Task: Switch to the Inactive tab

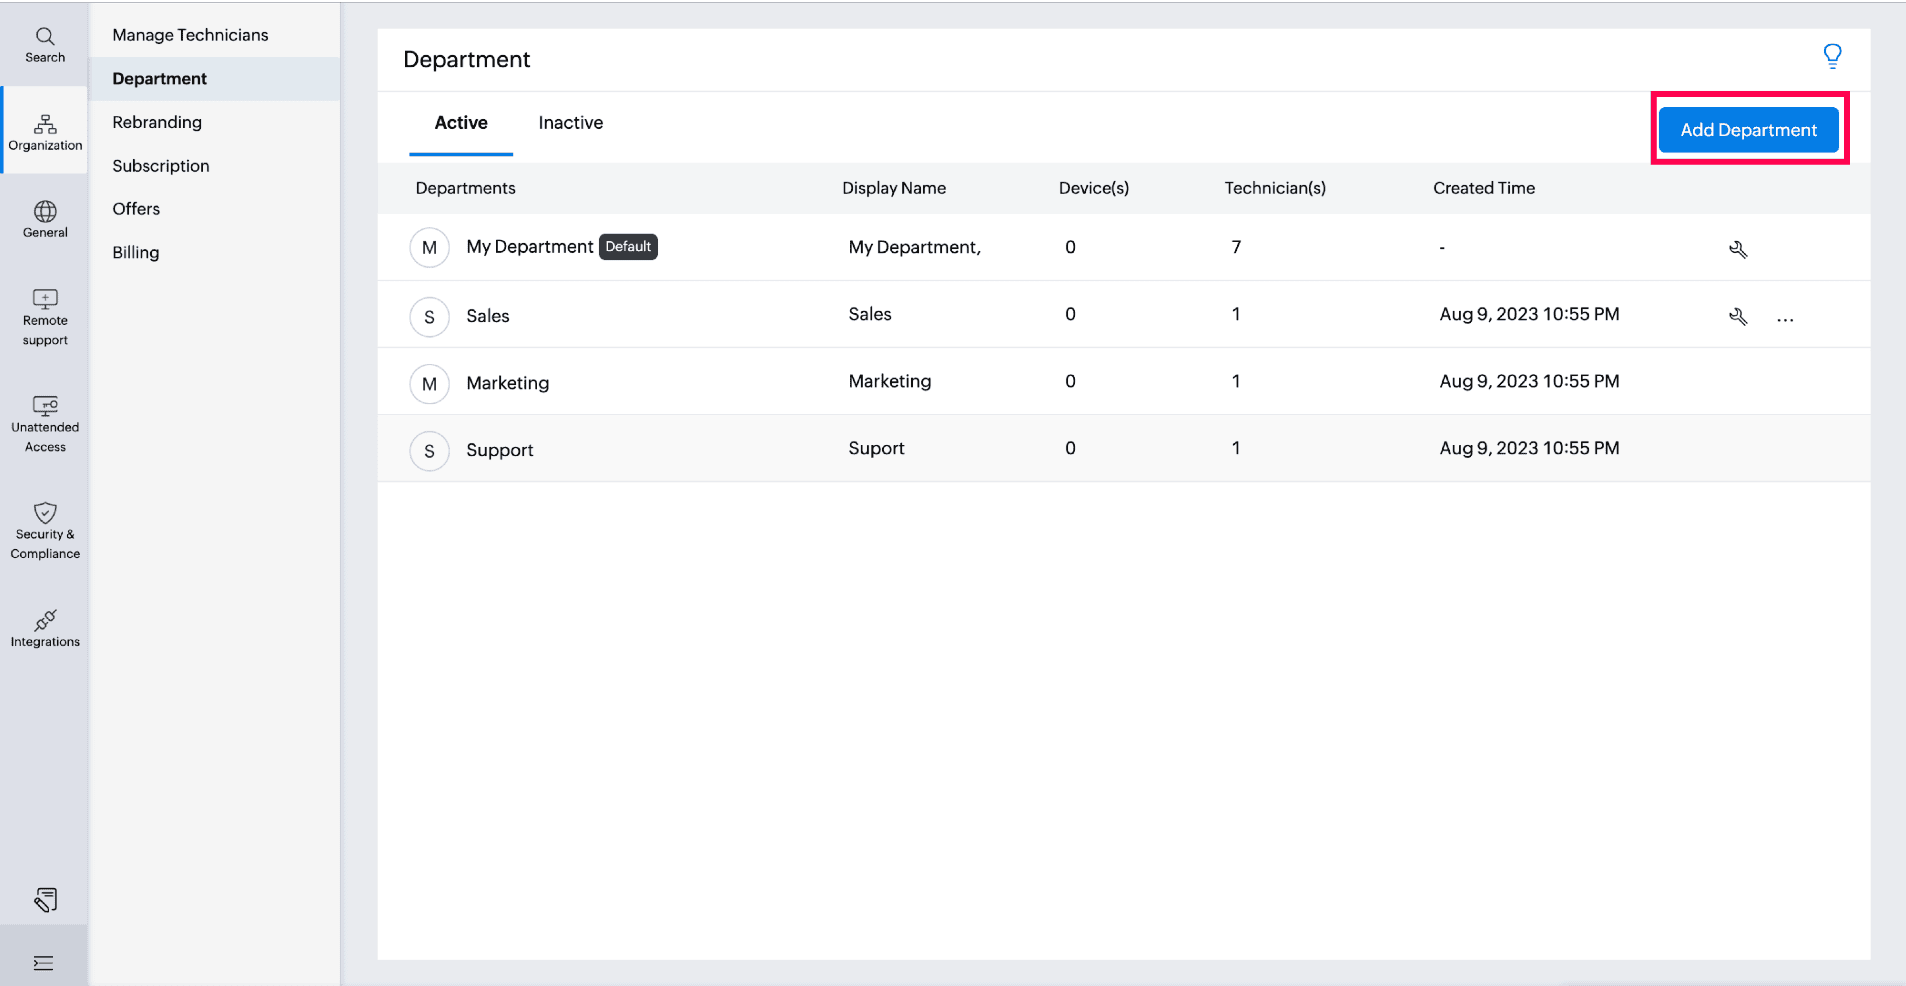Action: [x=570, y=123]
